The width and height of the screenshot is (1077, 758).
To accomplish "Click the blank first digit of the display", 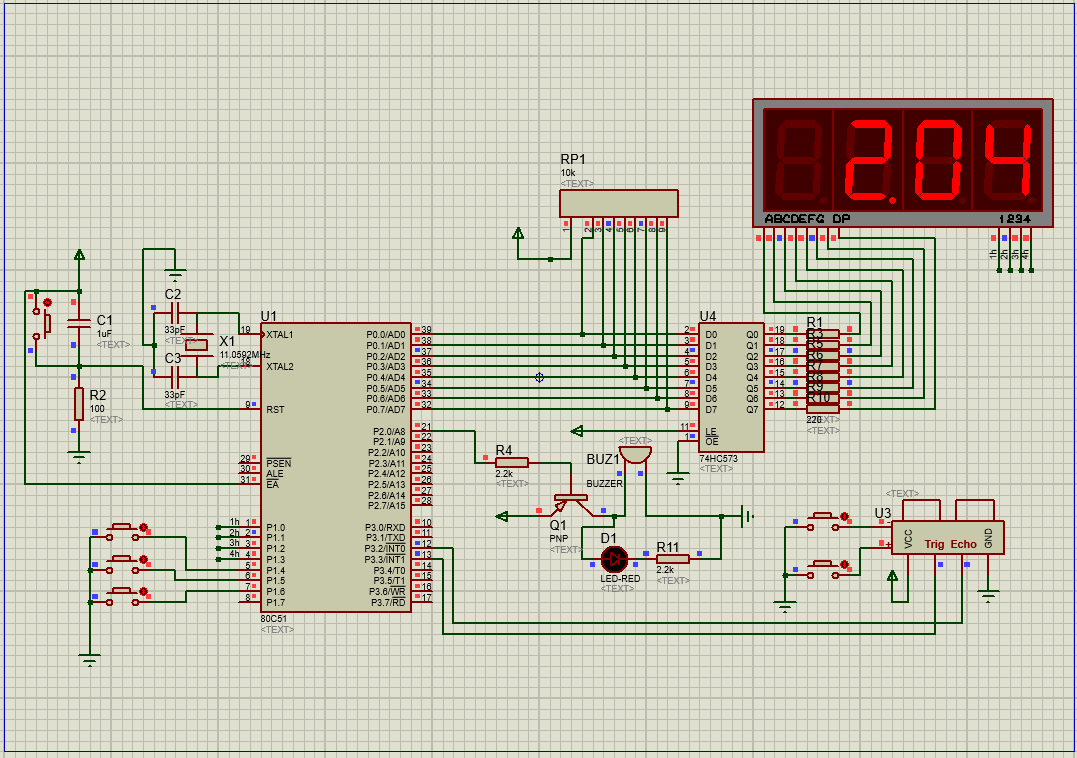I will 798,161.
